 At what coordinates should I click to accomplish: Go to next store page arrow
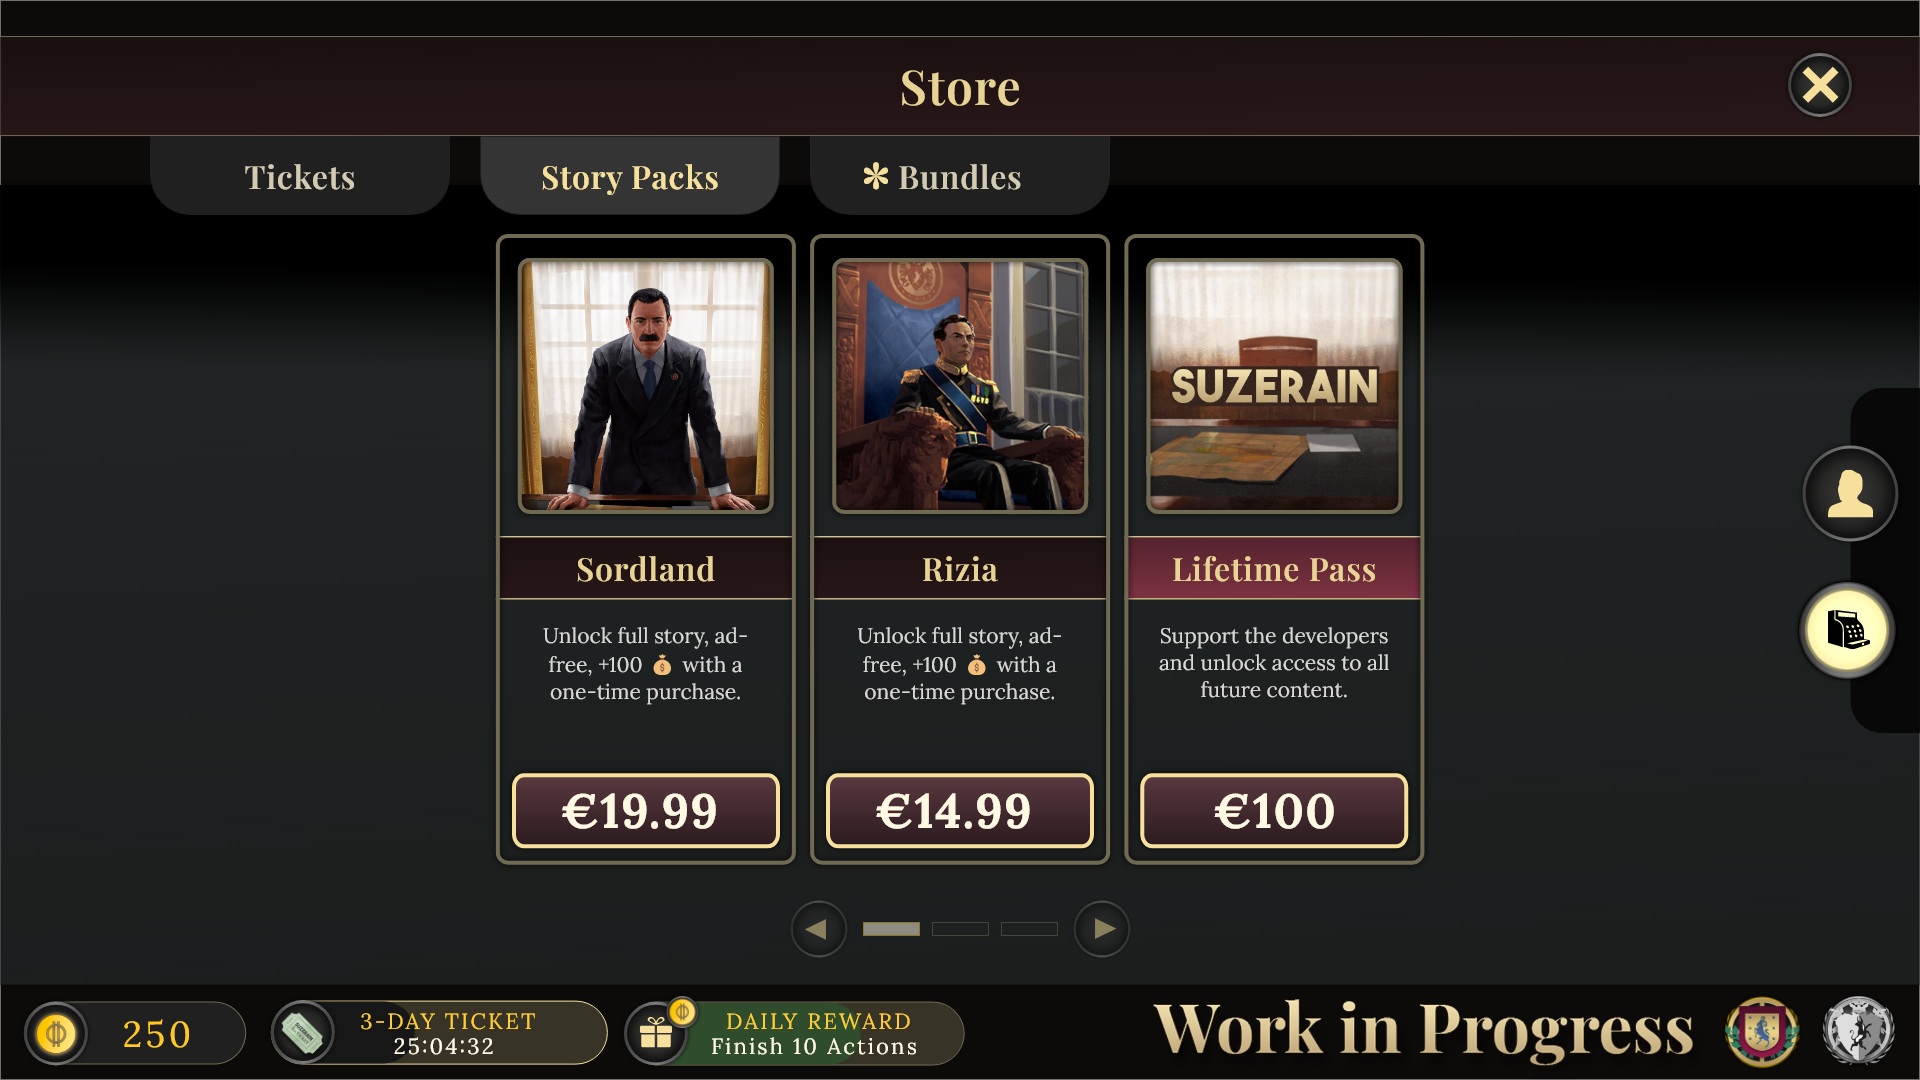(x=1102, y=929)
